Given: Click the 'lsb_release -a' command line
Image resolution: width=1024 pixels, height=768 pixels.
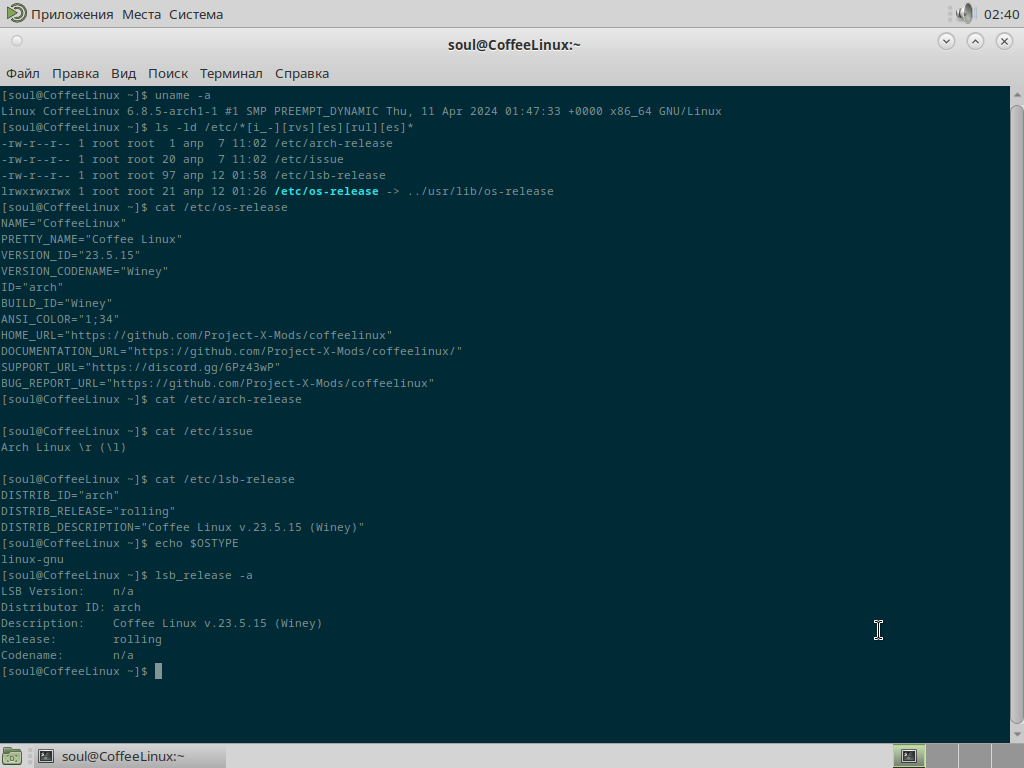Looking at the screenshot, I should tap(127, 575).
